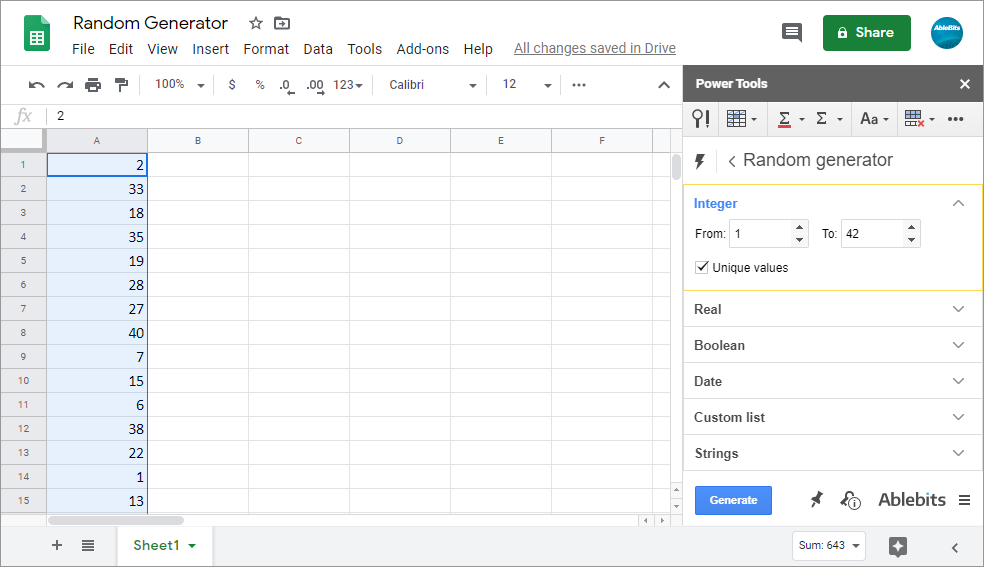This screenshot has height=567, width=984.
Task: Open Ablebits account avatar
Action: coord(946,33)
